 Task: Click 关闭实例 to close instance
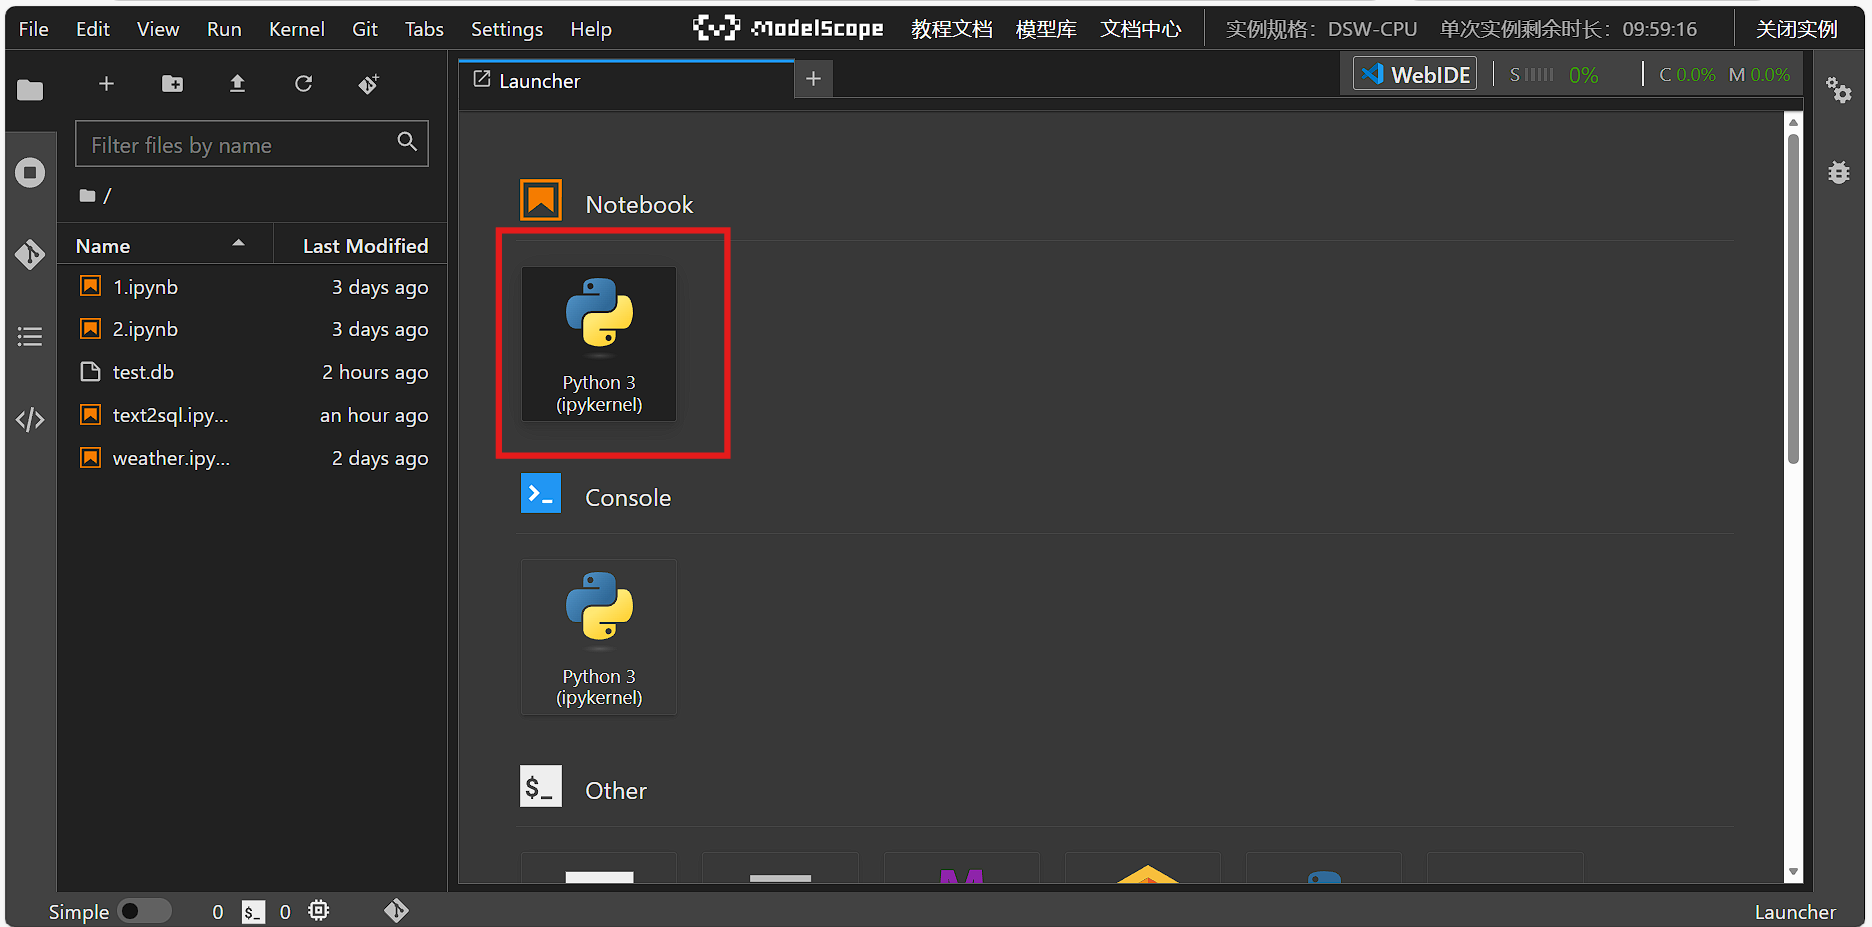click(x=1797, y=29)
